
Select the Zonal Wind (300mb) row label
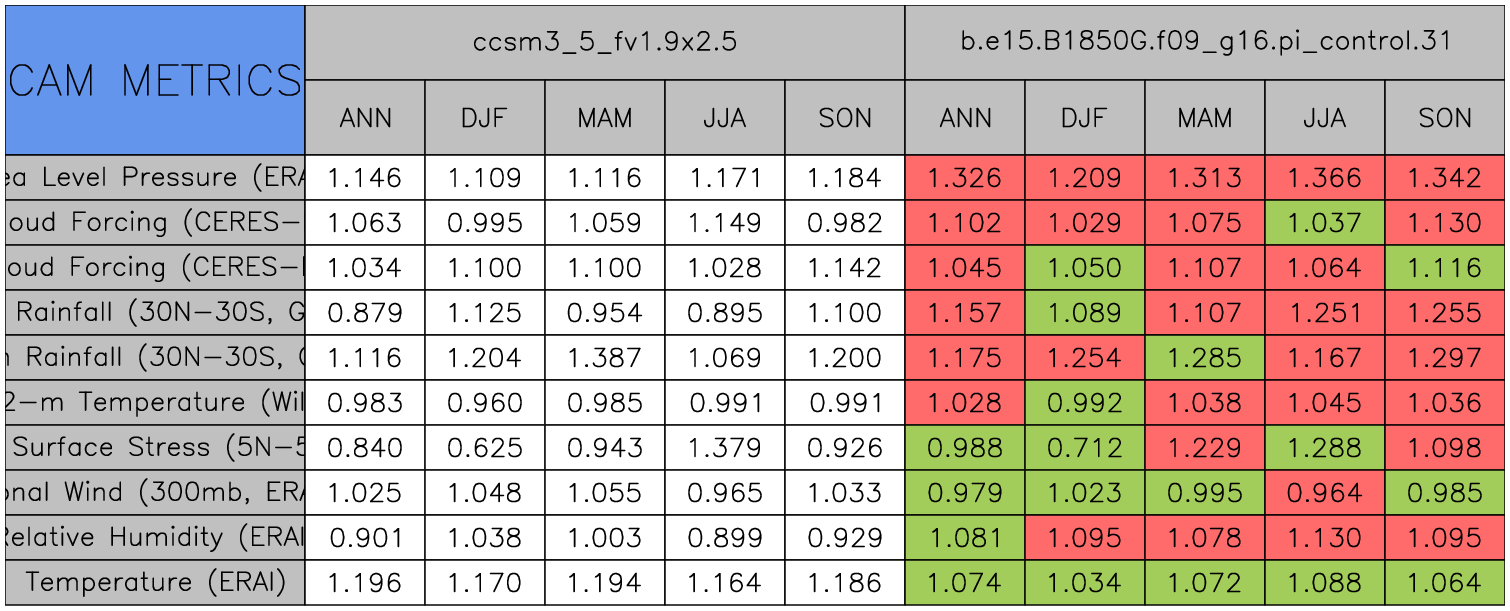pos(155,492)
